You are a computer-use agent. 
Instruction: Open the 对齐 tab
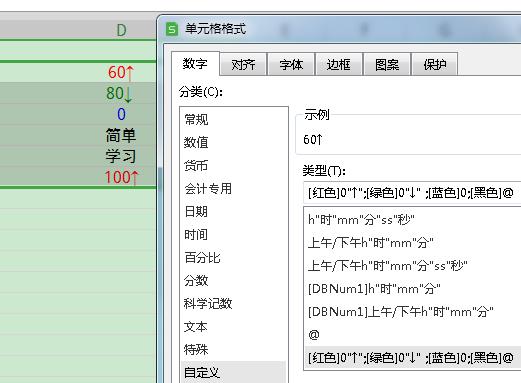pyautogui.click(x=243, y=64)
